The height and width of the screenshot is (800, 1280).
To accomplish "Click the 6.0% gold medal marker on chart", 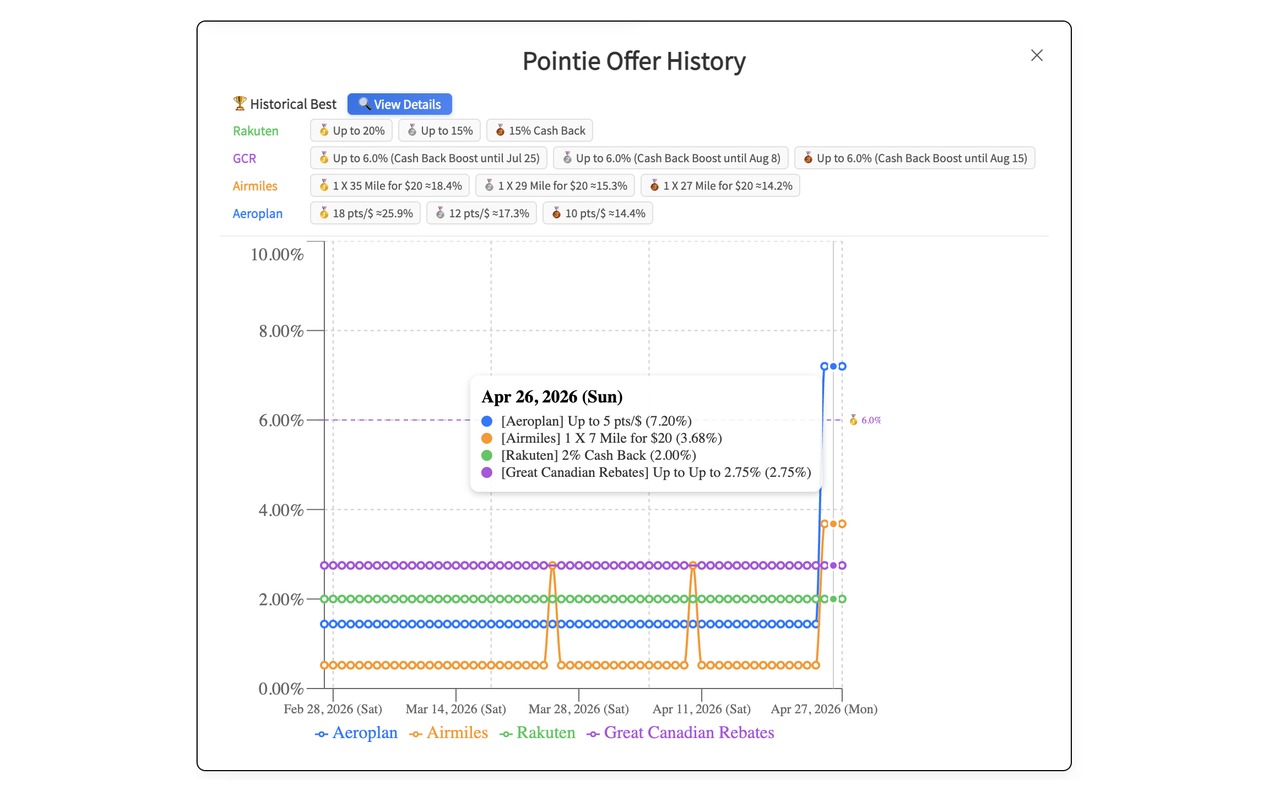I will tap(865, 420).
